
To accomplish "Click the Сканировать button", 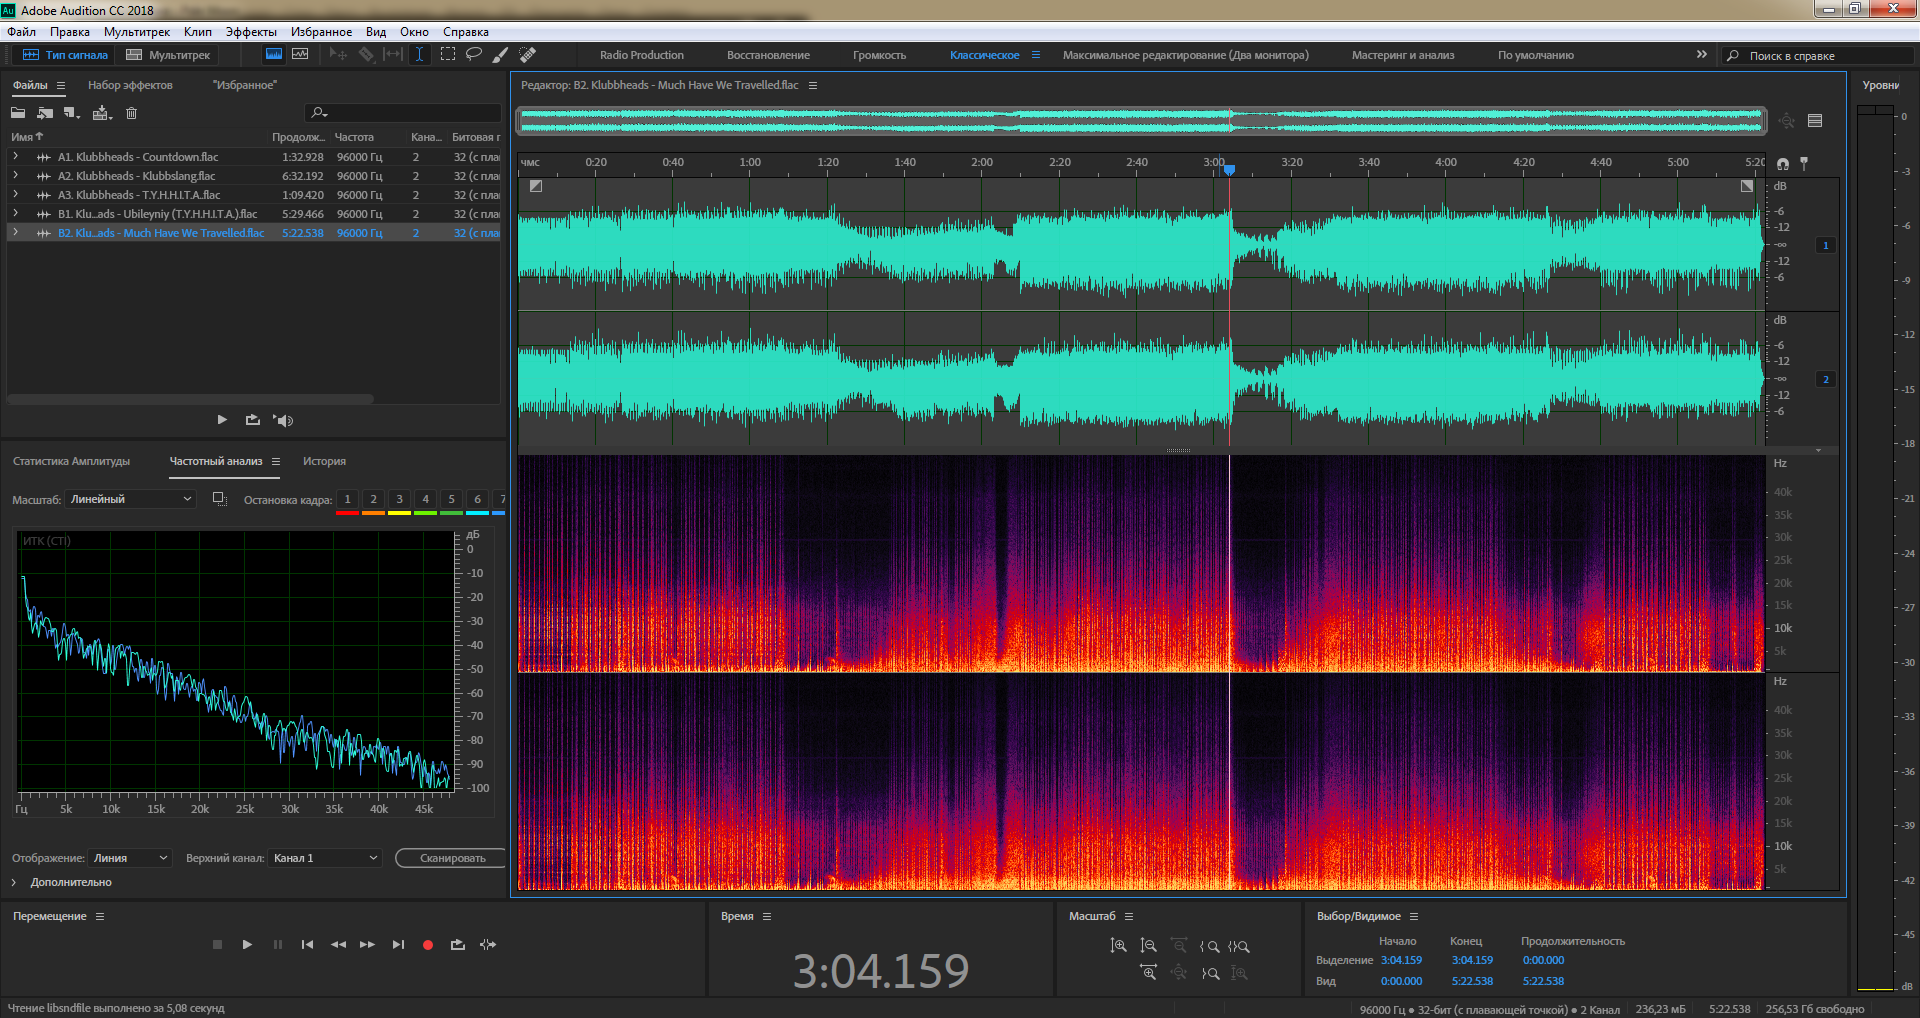I will [452, 858].
